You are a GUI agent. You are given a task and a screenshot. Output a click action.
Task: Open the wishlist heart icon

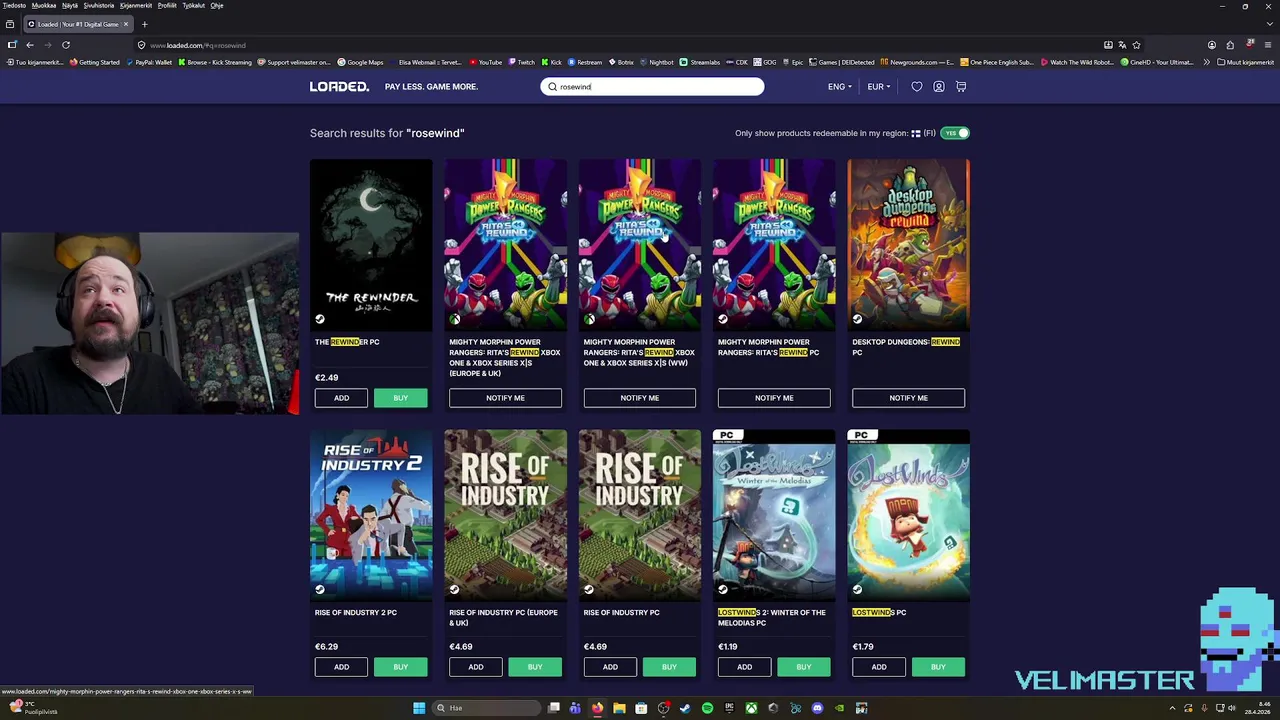(917, 87)
